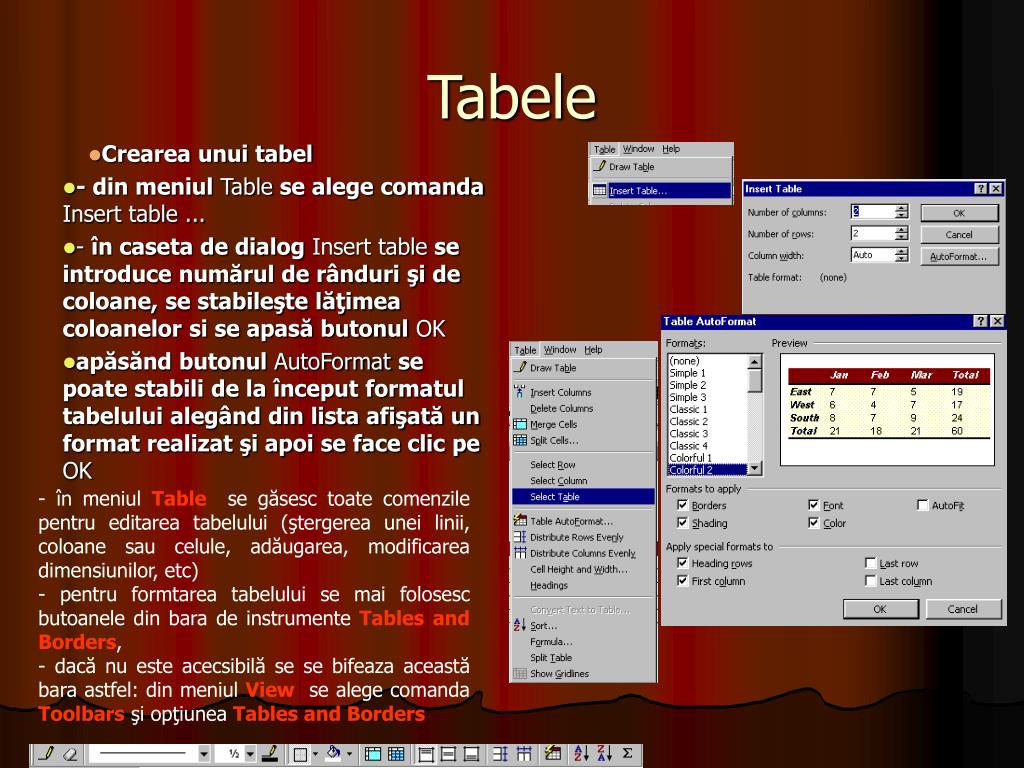Toggle the Shading checkbox
Viewport: 1024px width, 768px height.
(682, 522)
